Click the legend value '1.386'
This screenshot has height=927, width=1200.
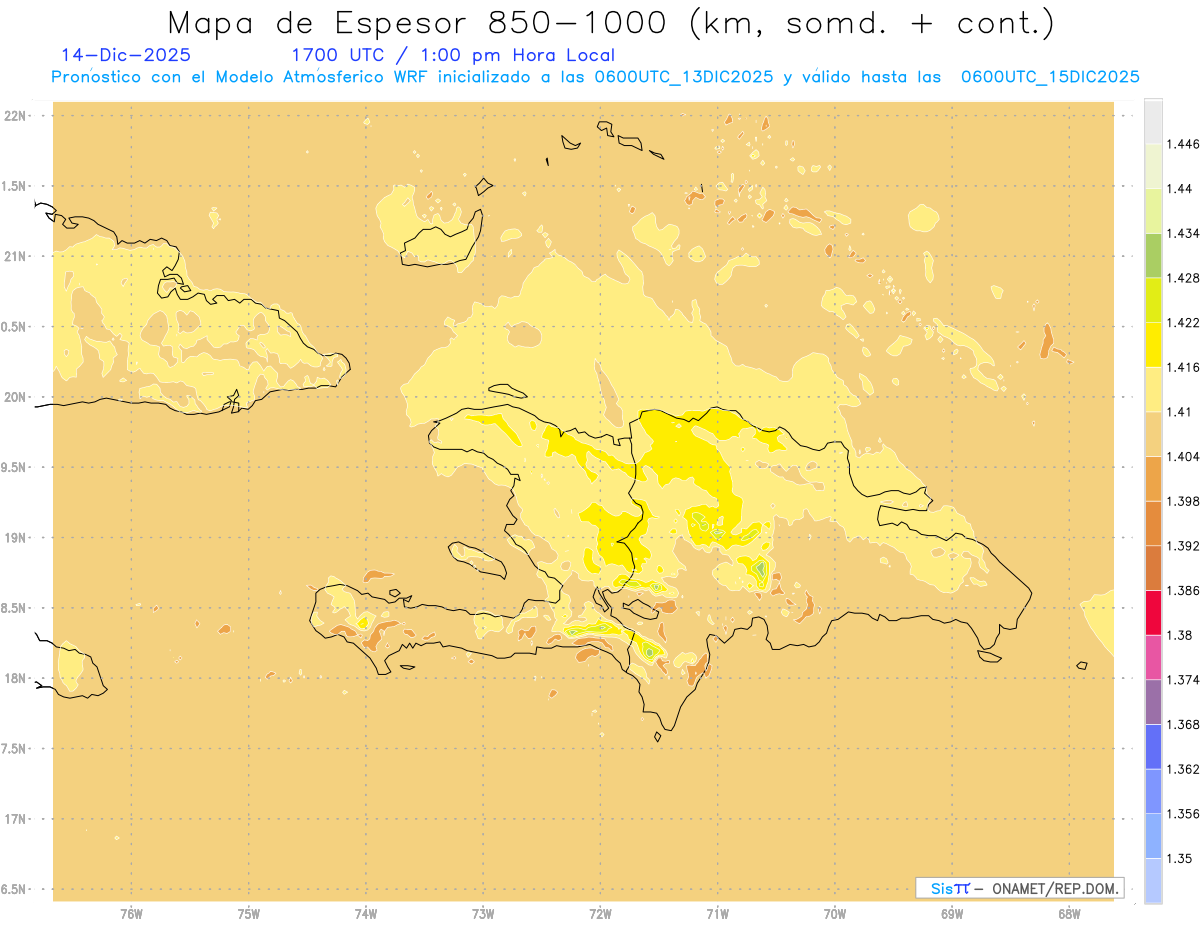click(x=1183, y=590)
